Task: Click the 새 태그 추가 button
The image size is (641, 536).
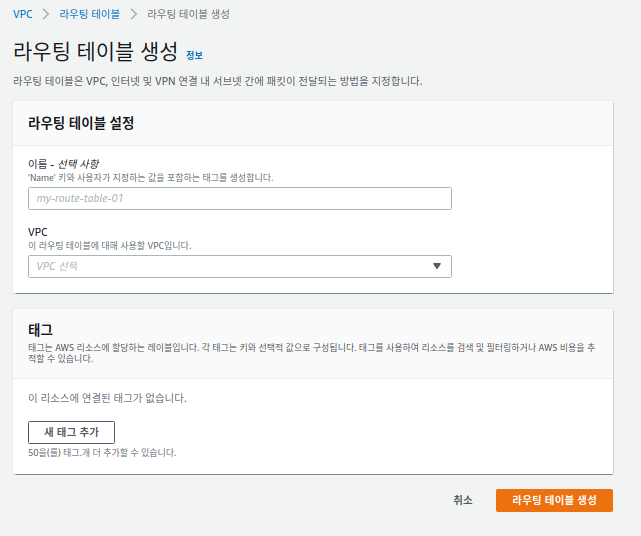Action: [72, 432]
